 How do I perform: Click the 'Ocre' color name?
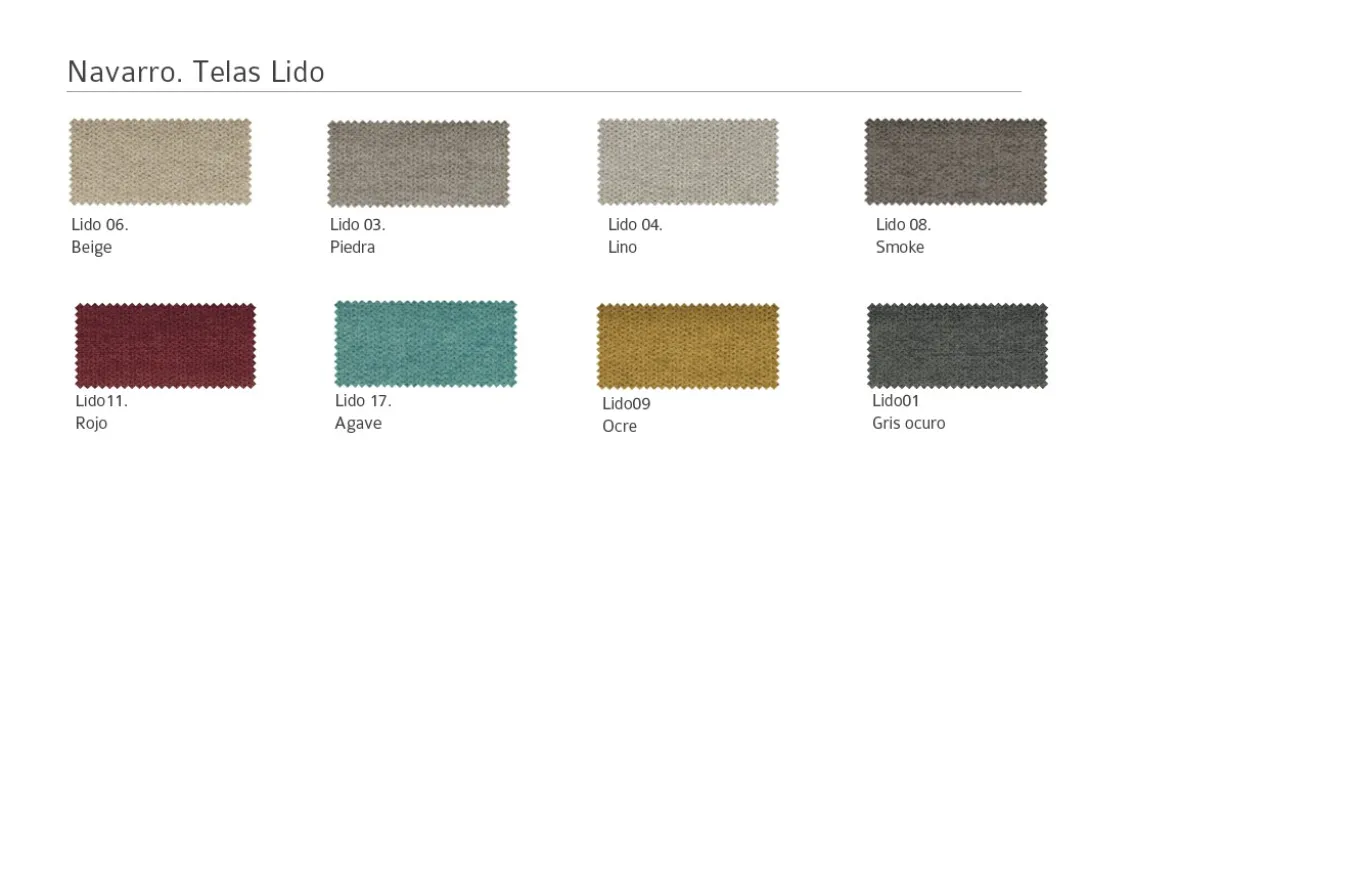click(x=619, y=426)
